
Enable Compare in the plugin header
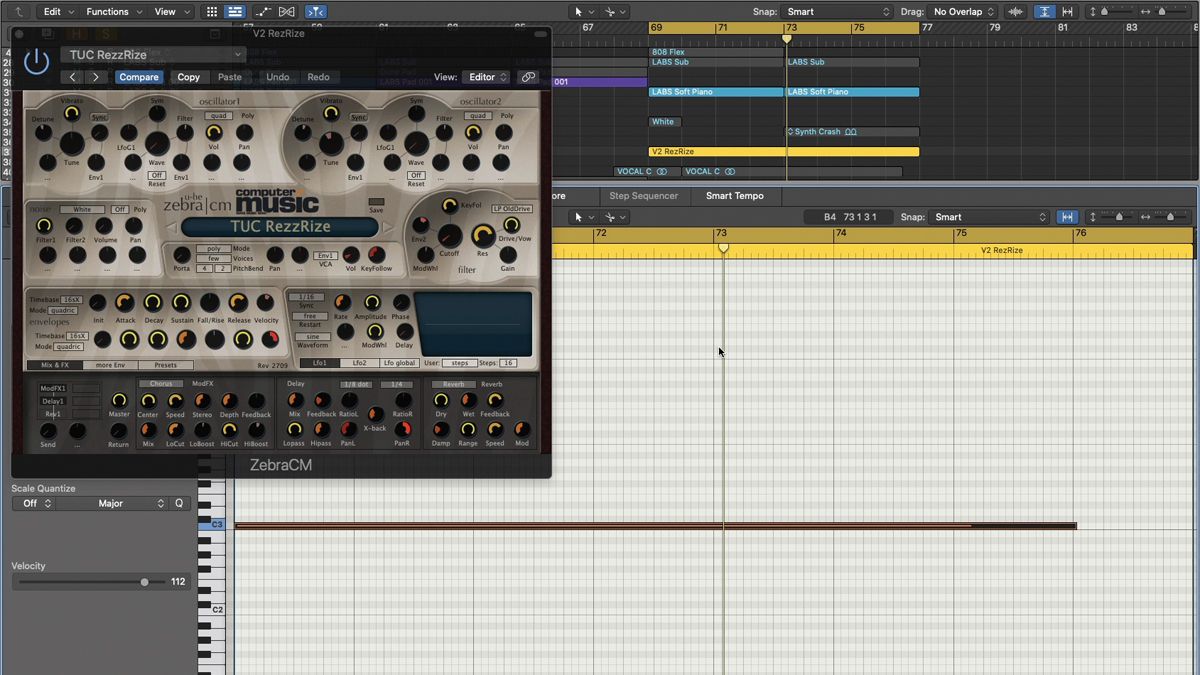[139, 76]
